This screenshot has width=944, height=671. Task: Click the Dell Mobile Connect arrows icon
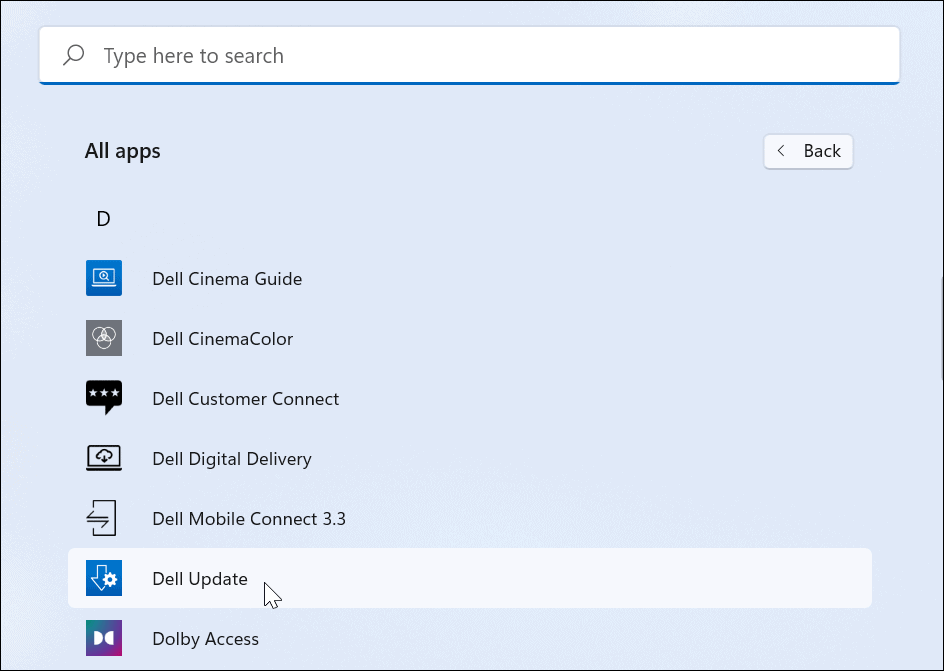104,518
